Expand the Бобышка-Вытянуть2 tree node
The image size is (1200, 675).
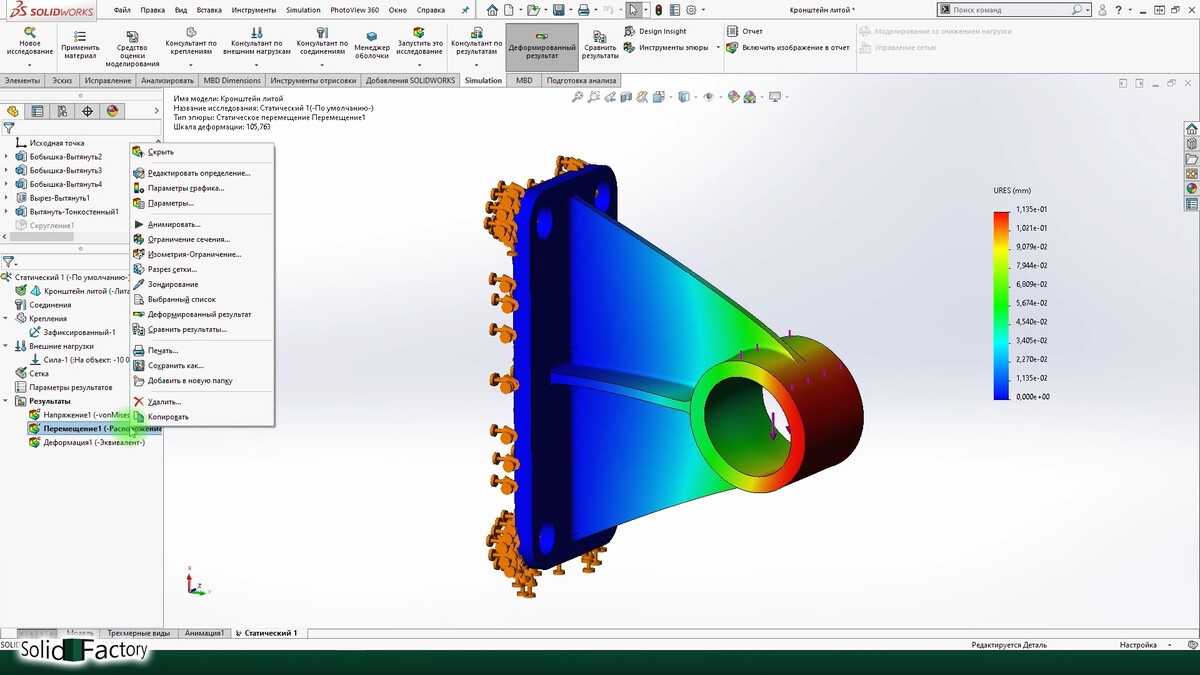[x=7, y=157]
